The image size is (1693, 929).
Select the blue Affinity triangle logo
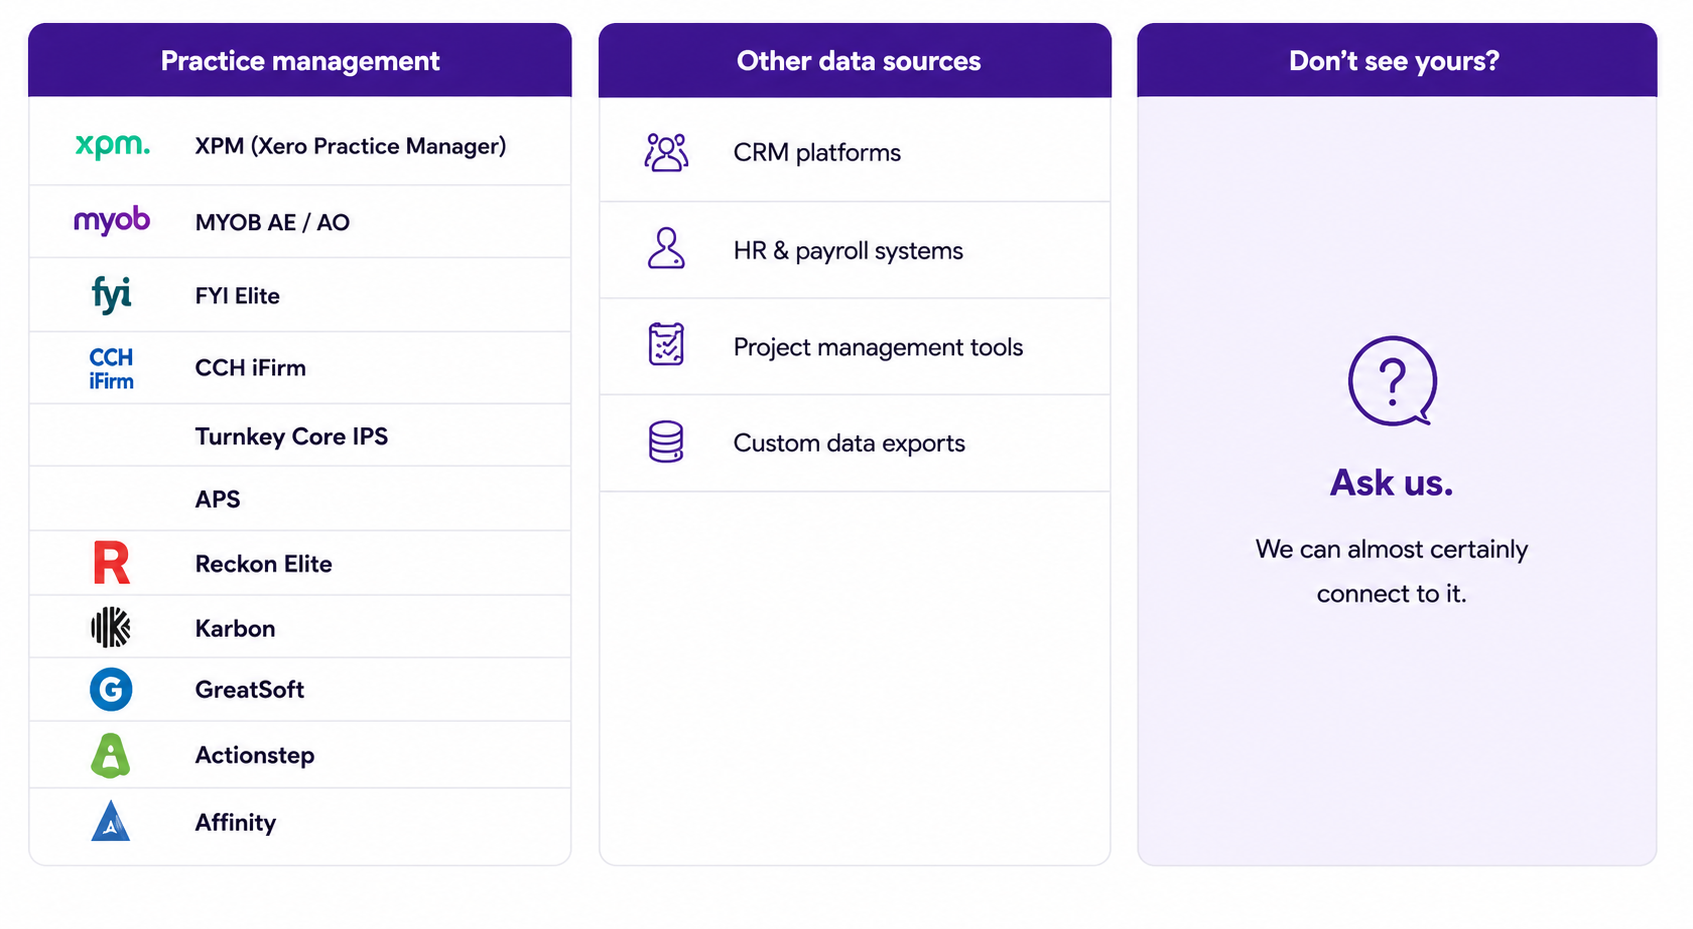(x=111, y=821)
